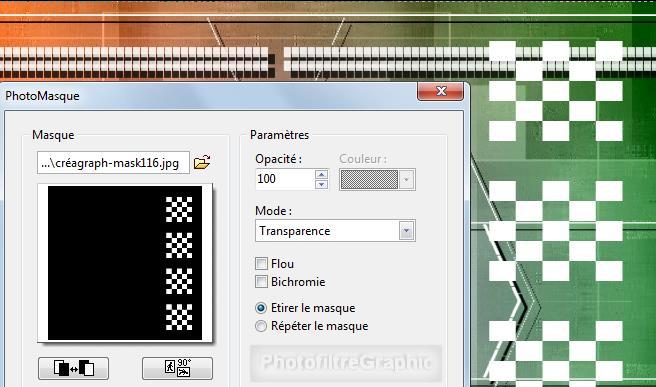Increase Opacité with the up arrow
This screenshot has width=656, height=387.
point(321,174)
